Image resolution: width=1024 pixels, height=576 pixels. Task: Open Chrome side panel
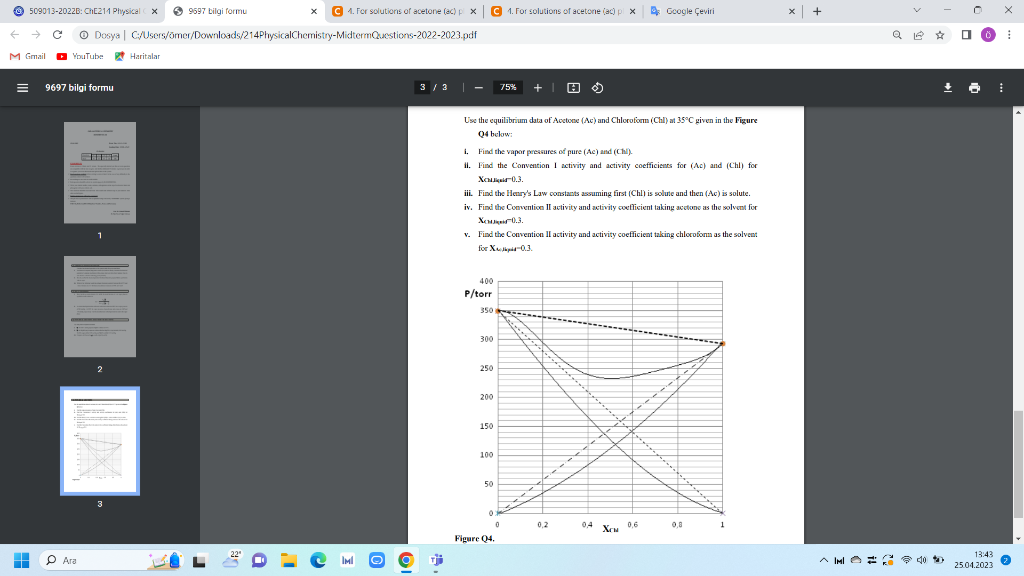pos(967,35)
